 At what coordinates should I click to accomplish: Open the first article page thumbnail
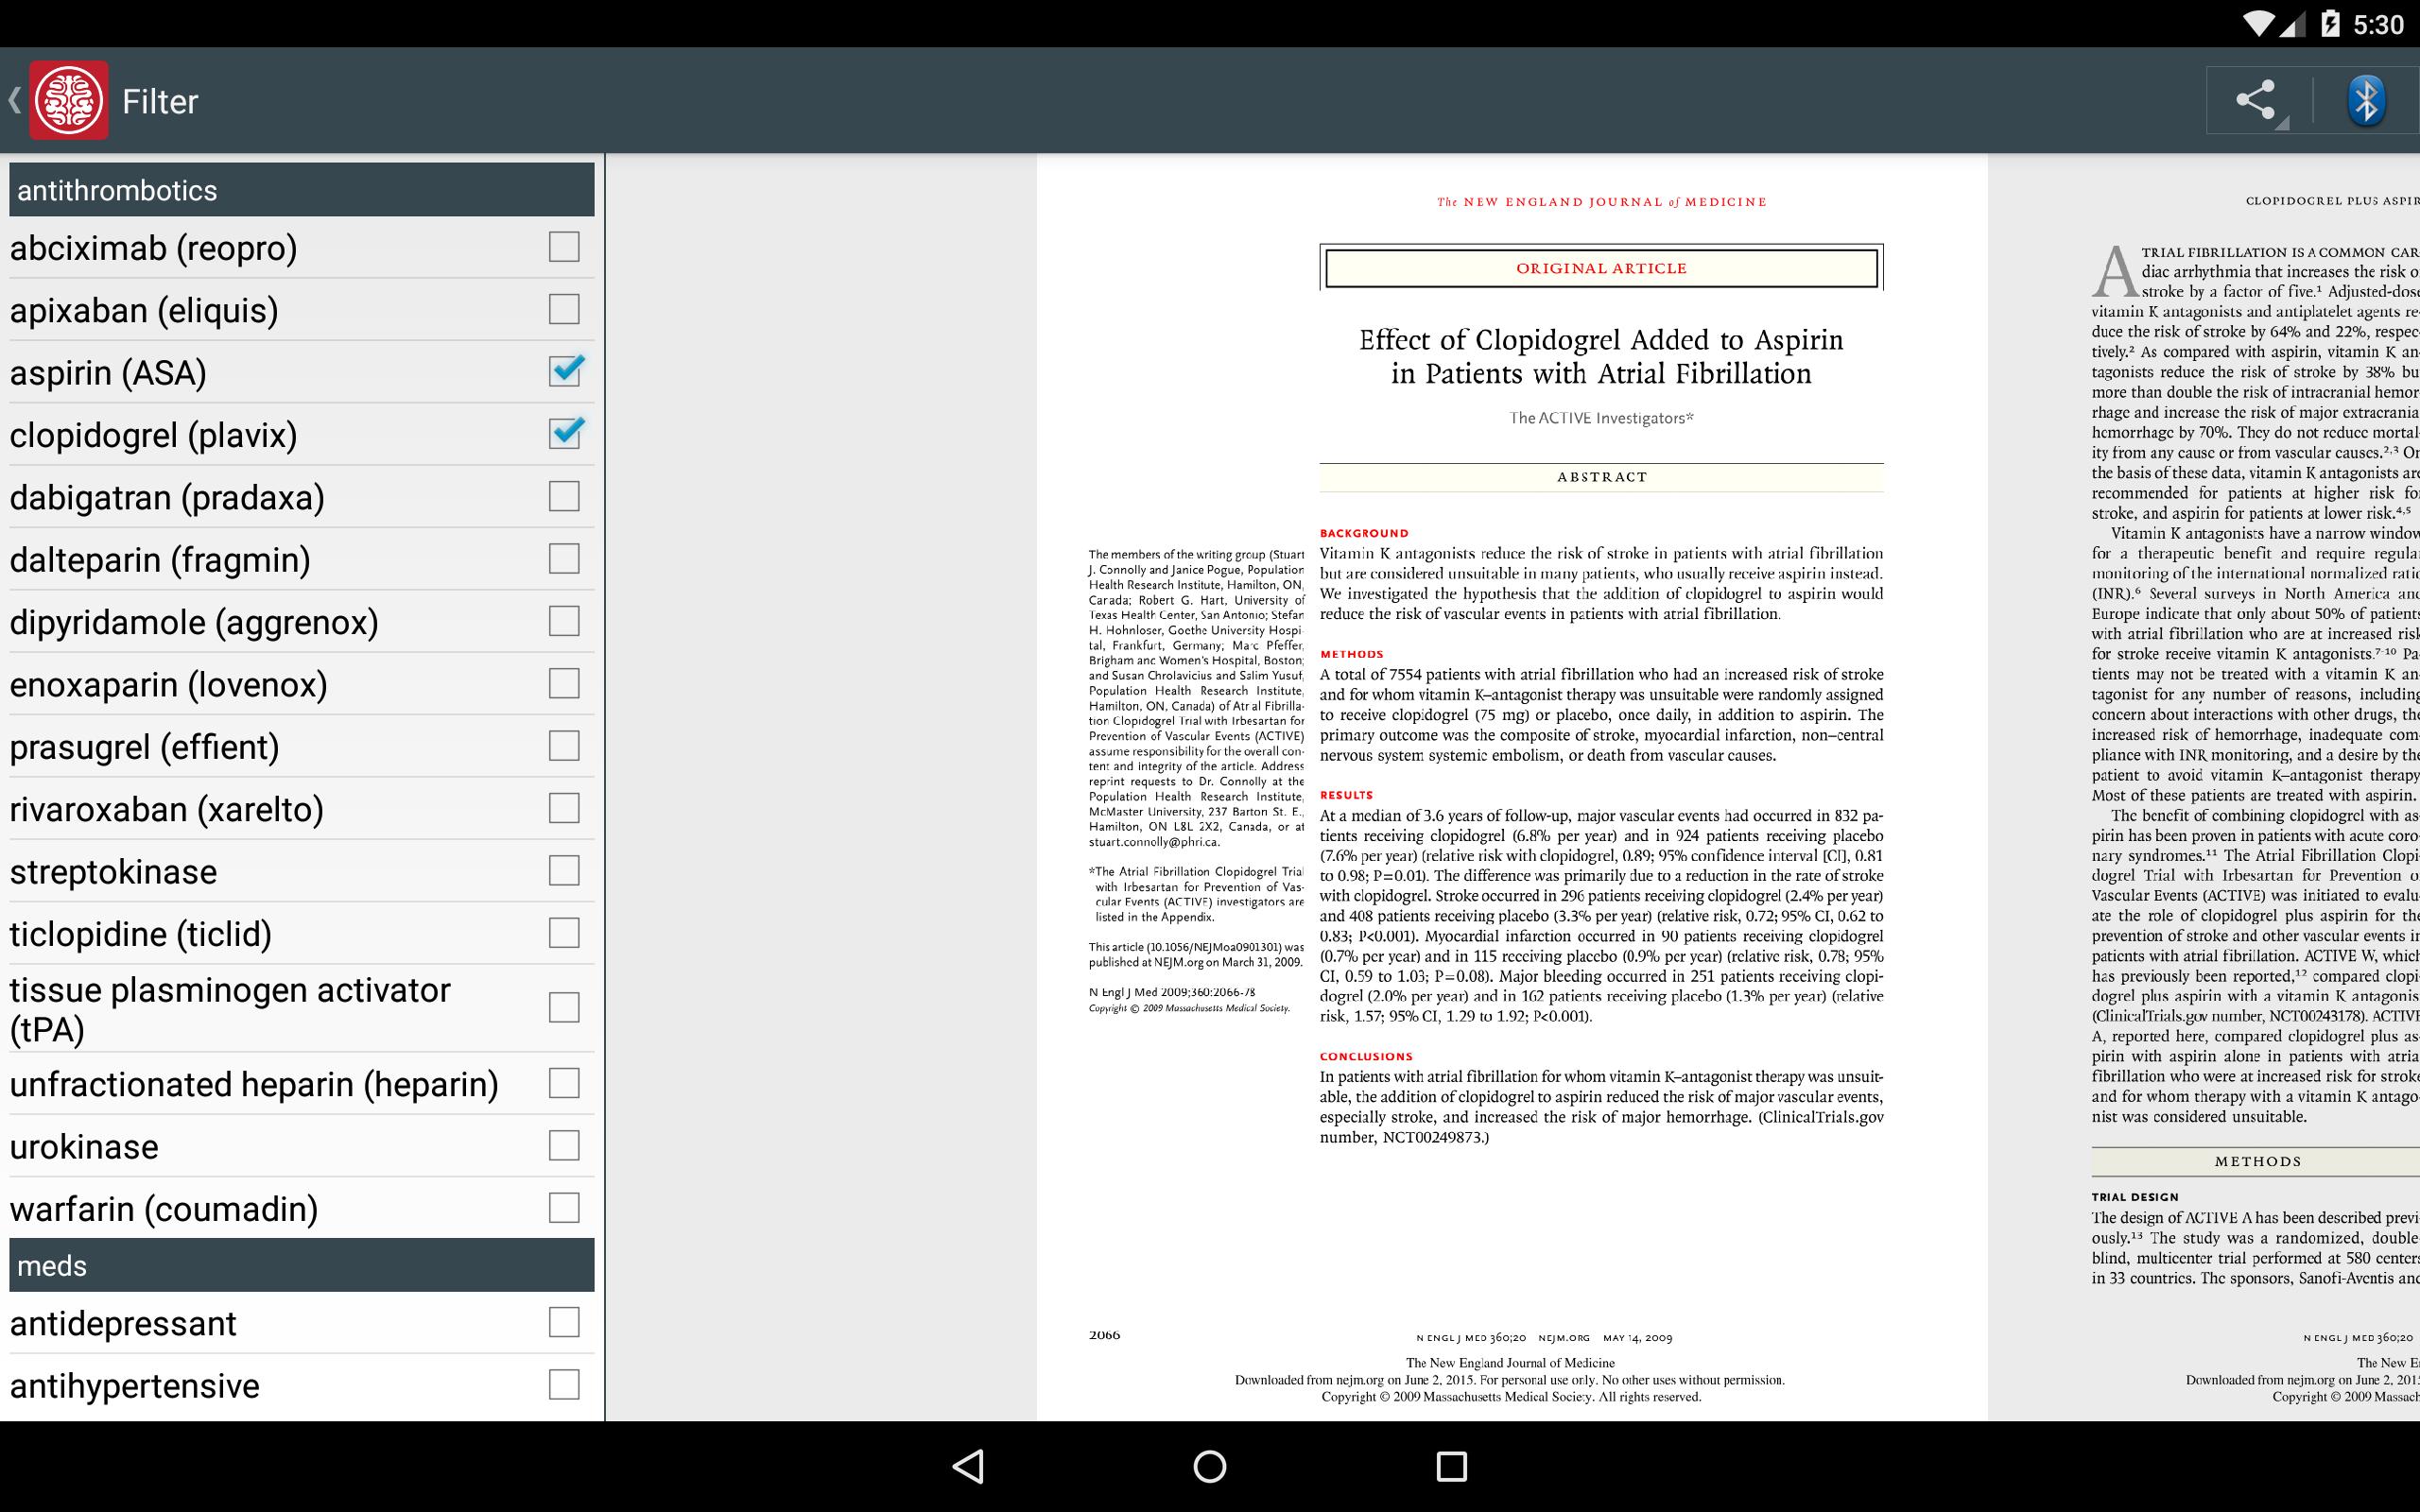pos(1511,787)
